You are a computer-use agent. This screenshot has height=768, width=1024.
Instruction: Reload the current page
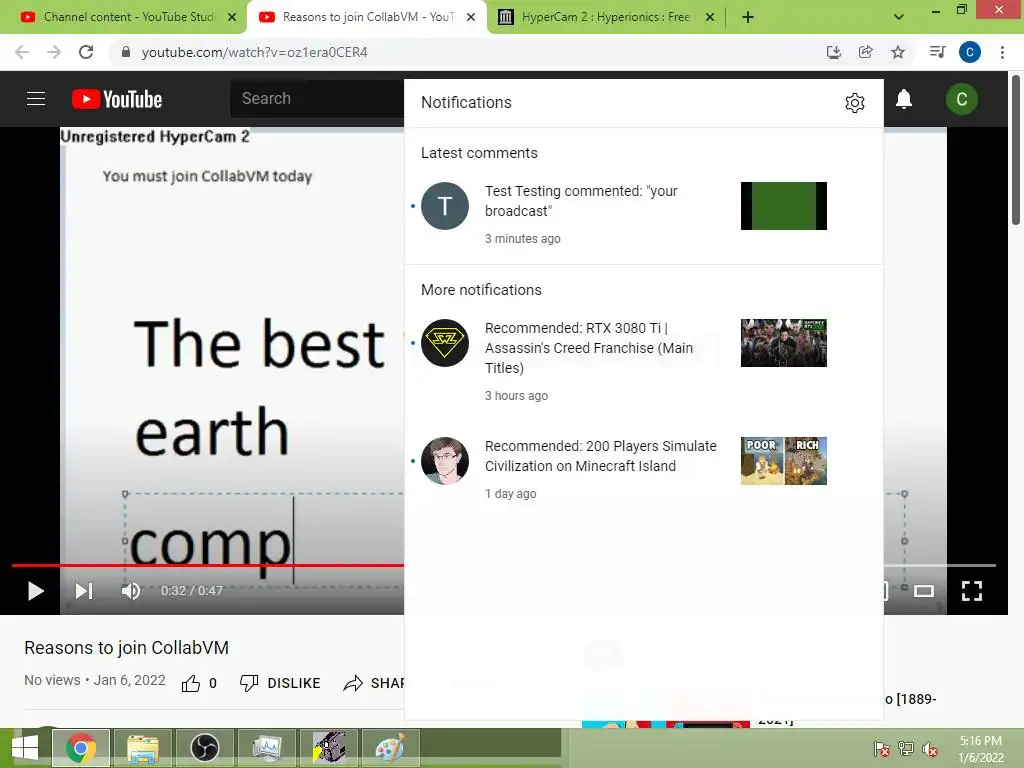click(x=86, y=52)
